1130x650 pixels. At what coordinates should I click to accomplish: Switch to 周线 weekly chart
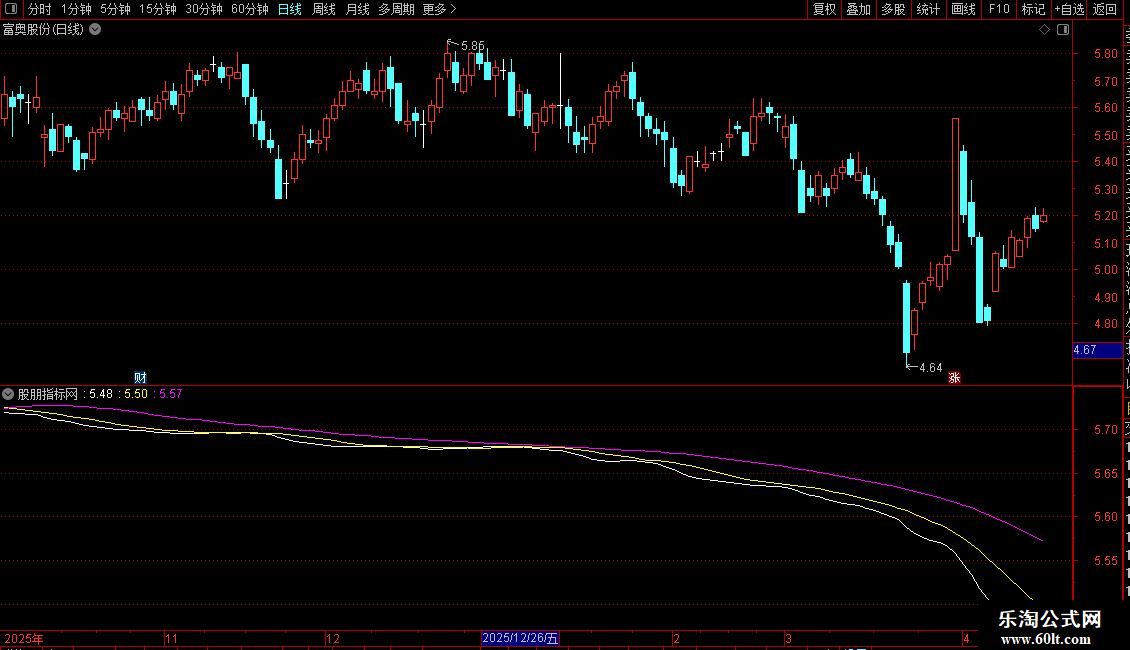(324, 9)
